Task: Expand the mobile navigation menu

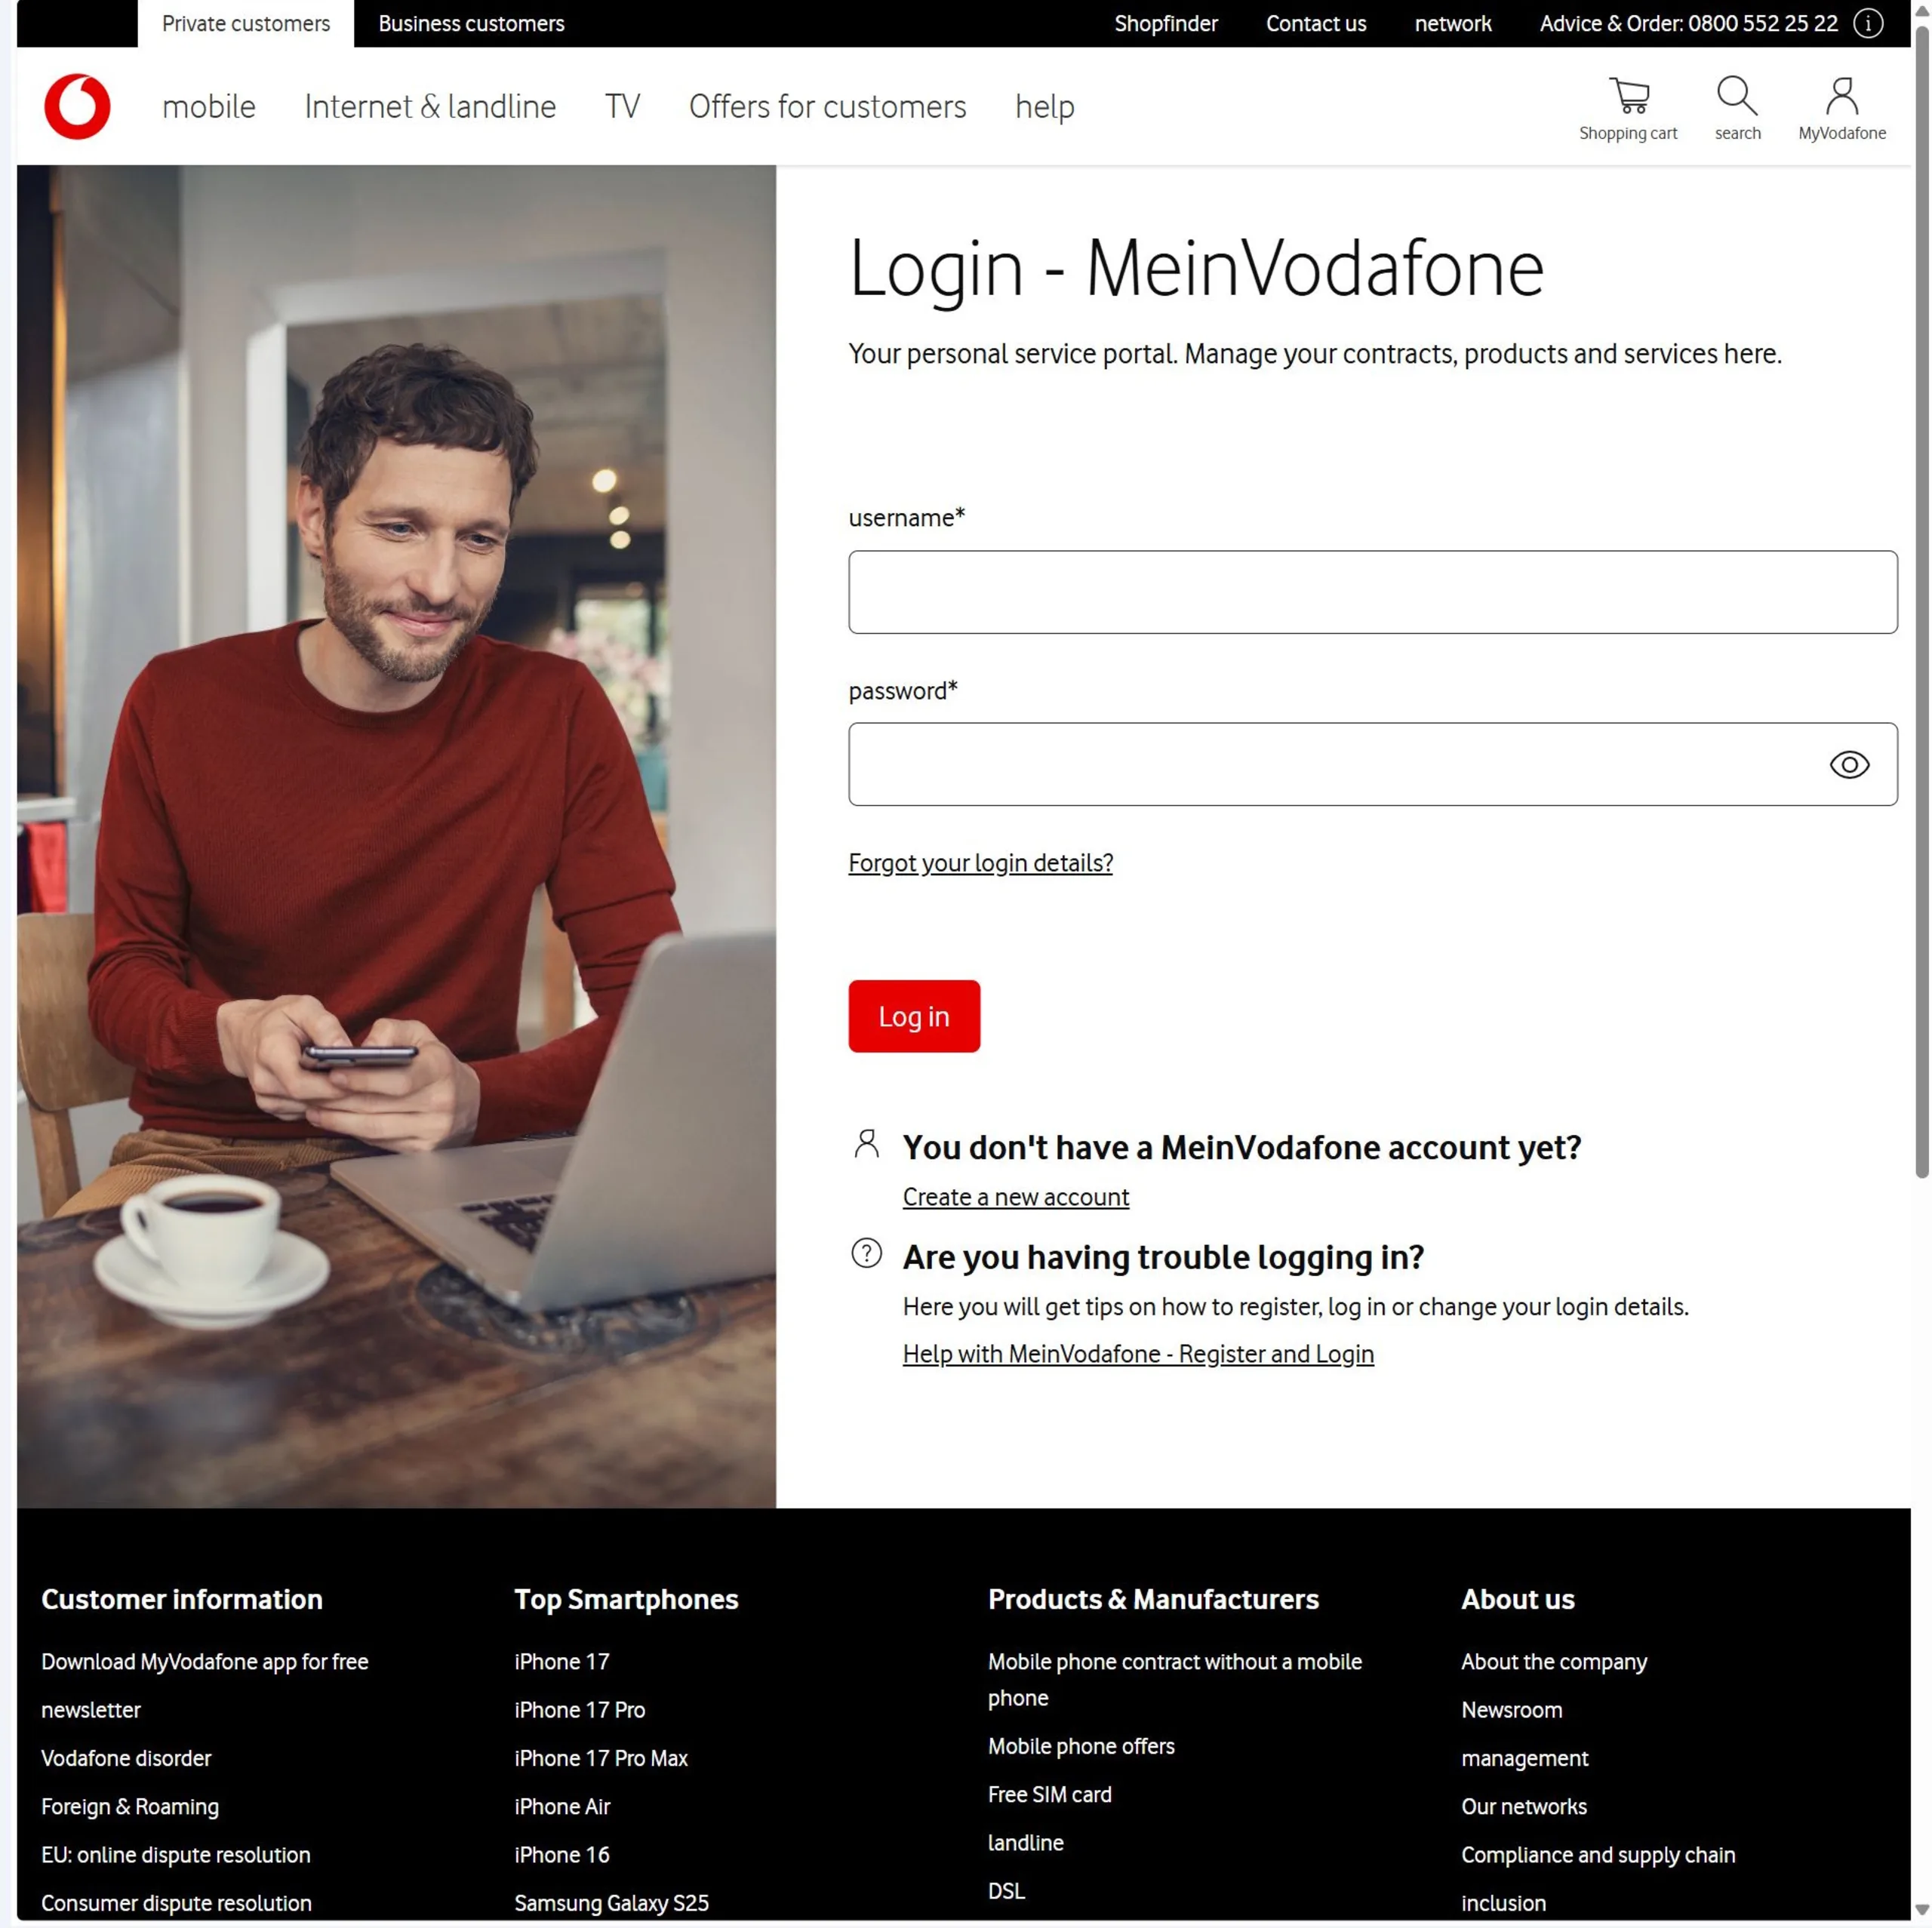Action: coord(209,106)
